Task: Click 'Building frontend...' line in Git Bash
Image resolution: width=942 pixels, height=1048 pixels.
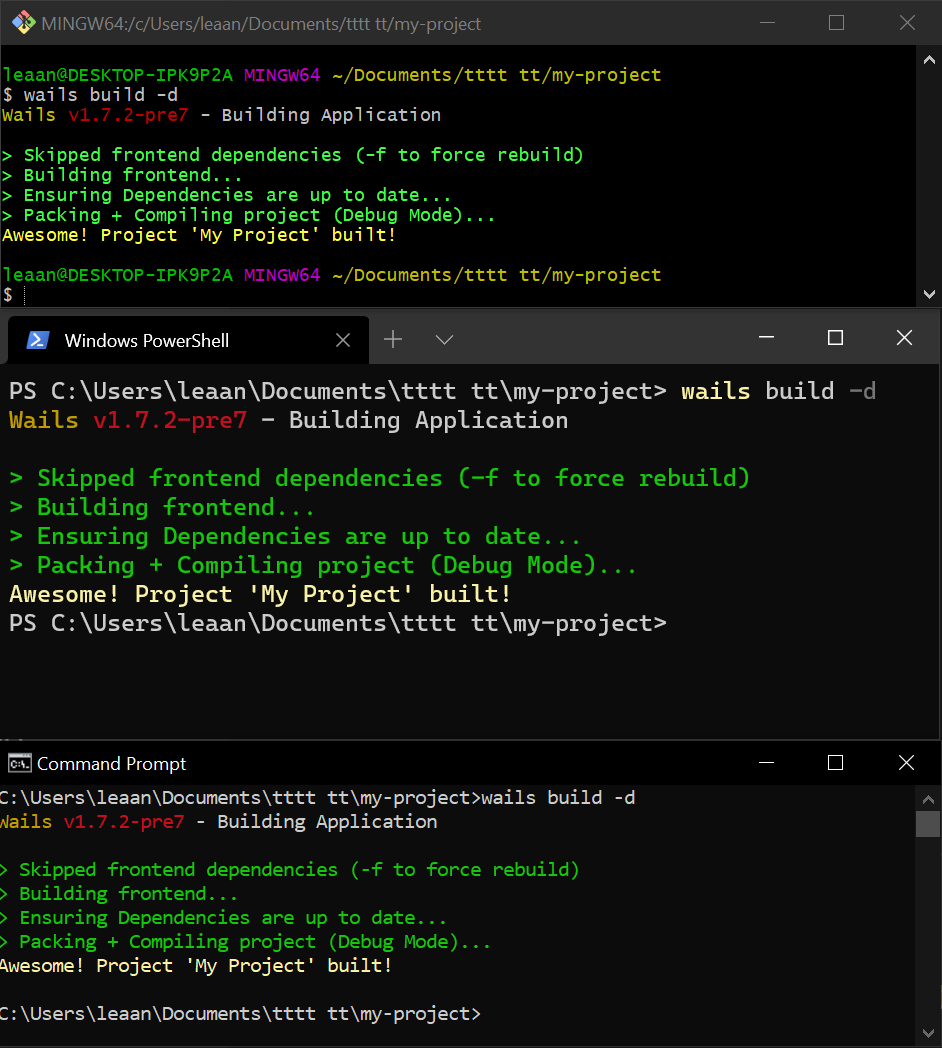Action: point(122,175)
